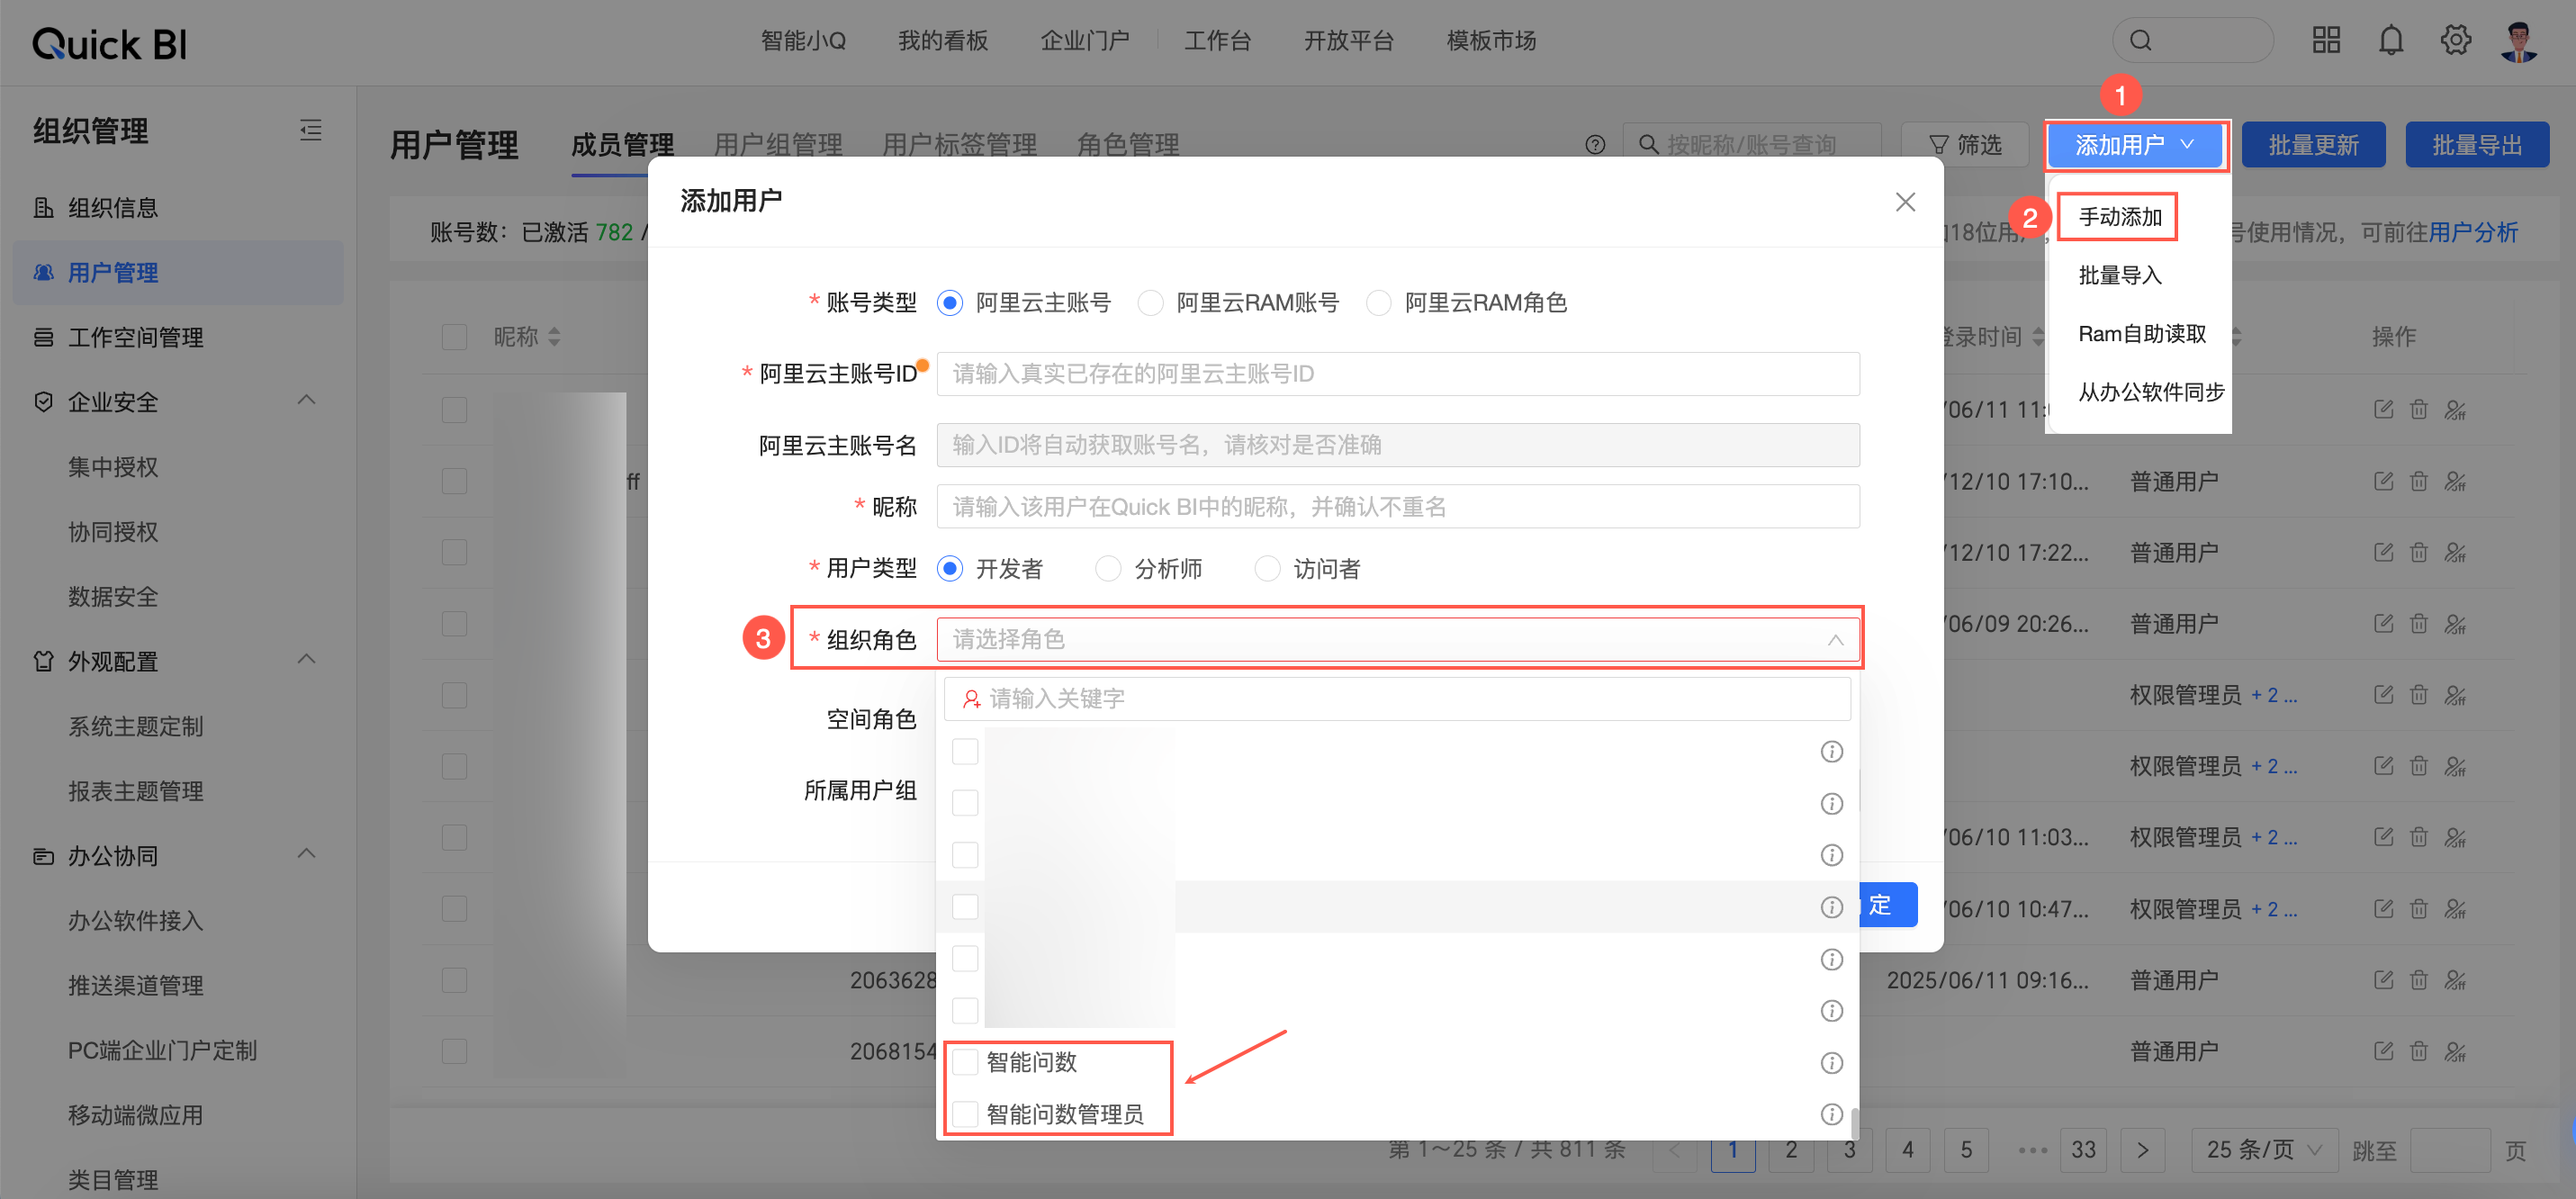Collapse the 企业安全 sidebar section
2576x1199 pixels.
pos(307,401)
